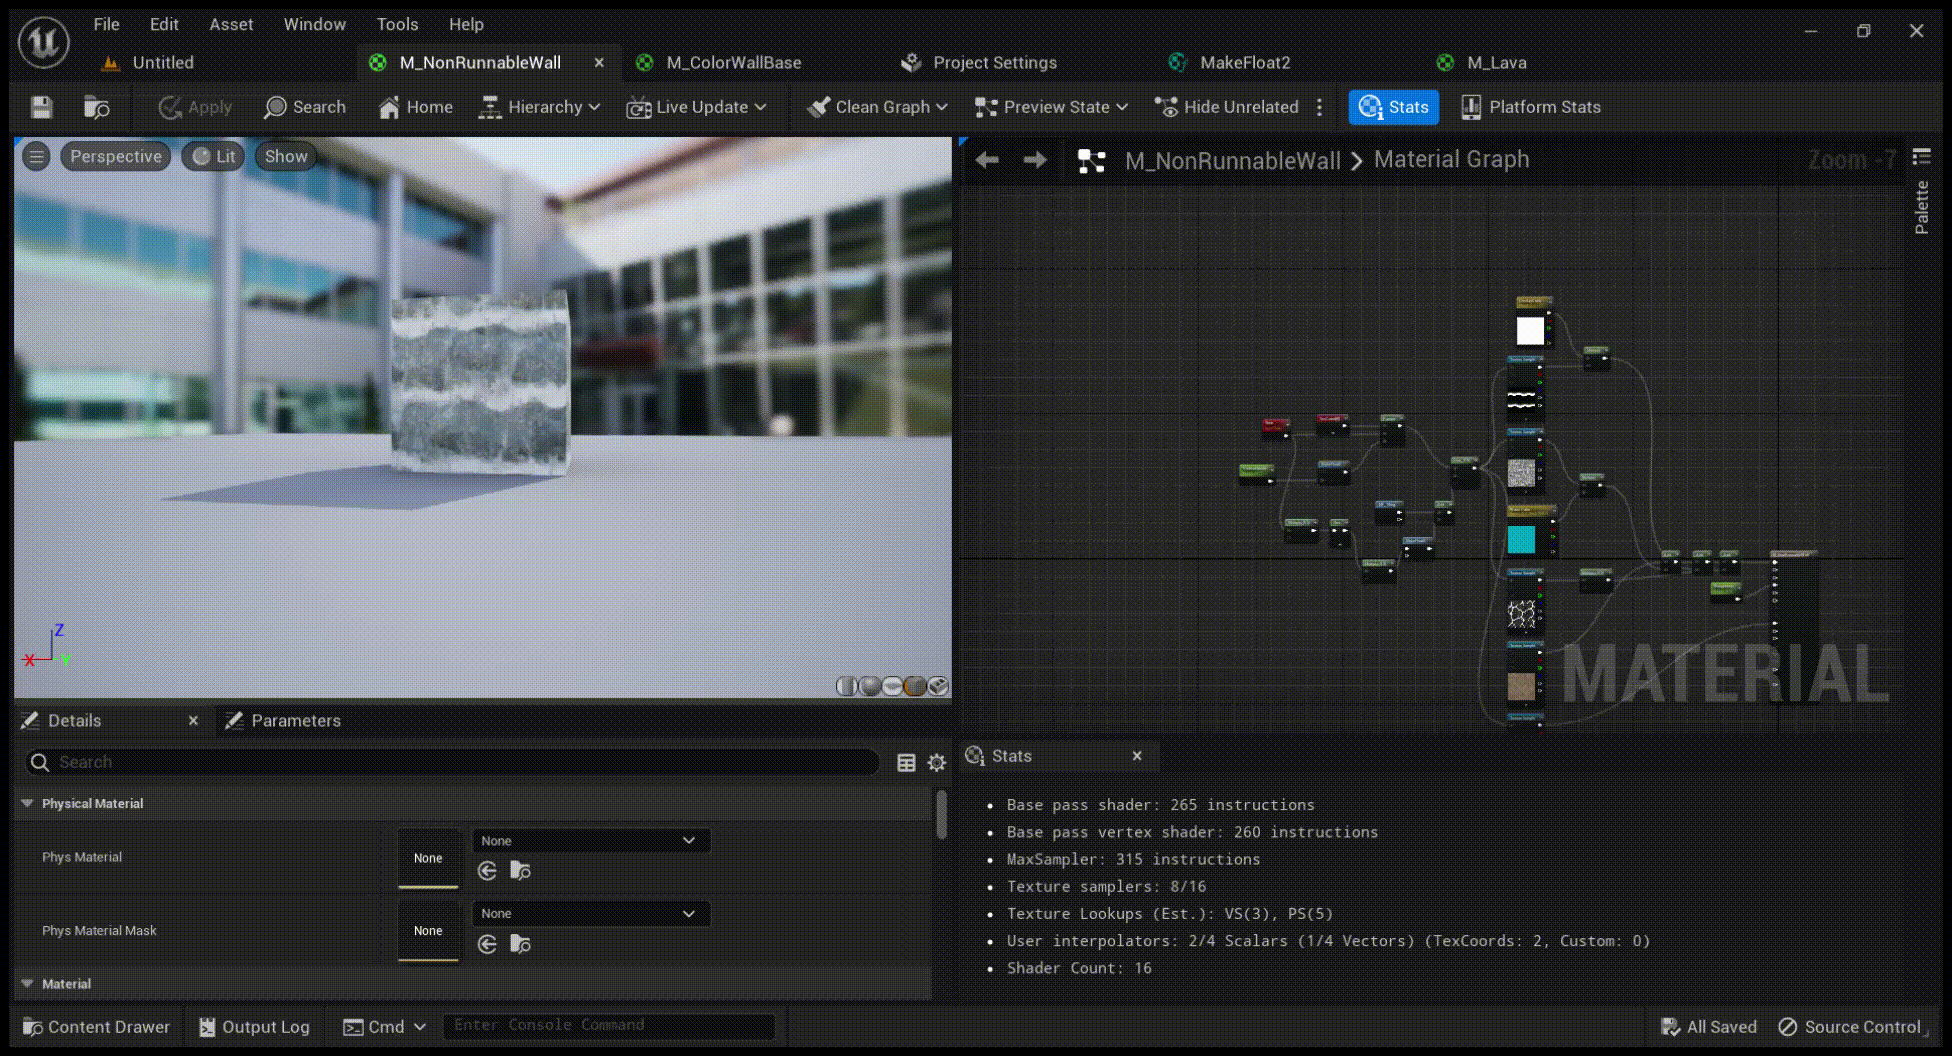Viewport: 1952px width, 1056px height.
Task: Open the File menu
Action: (x=106, y=24)
